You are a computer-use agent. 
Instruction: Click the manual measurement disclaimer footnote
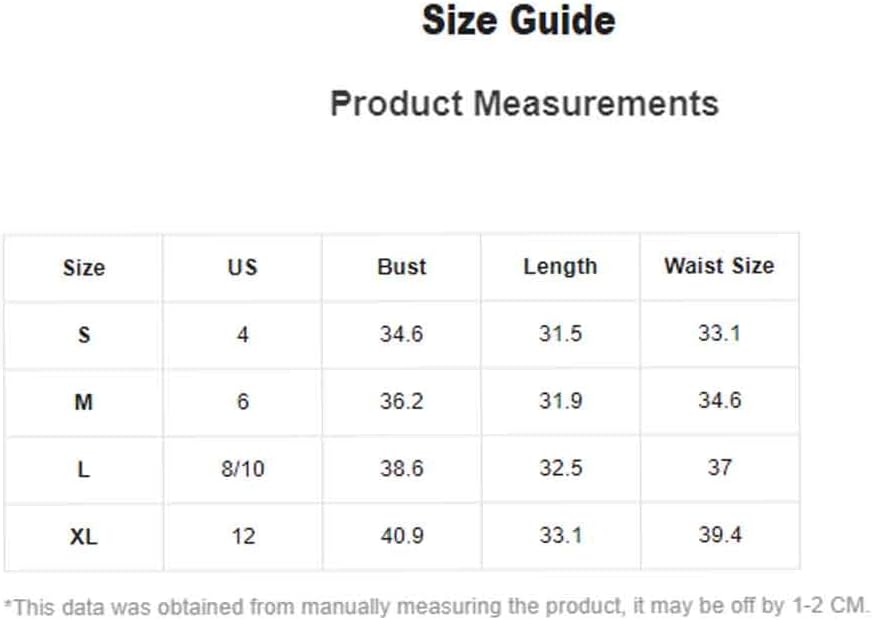[437, 604]
